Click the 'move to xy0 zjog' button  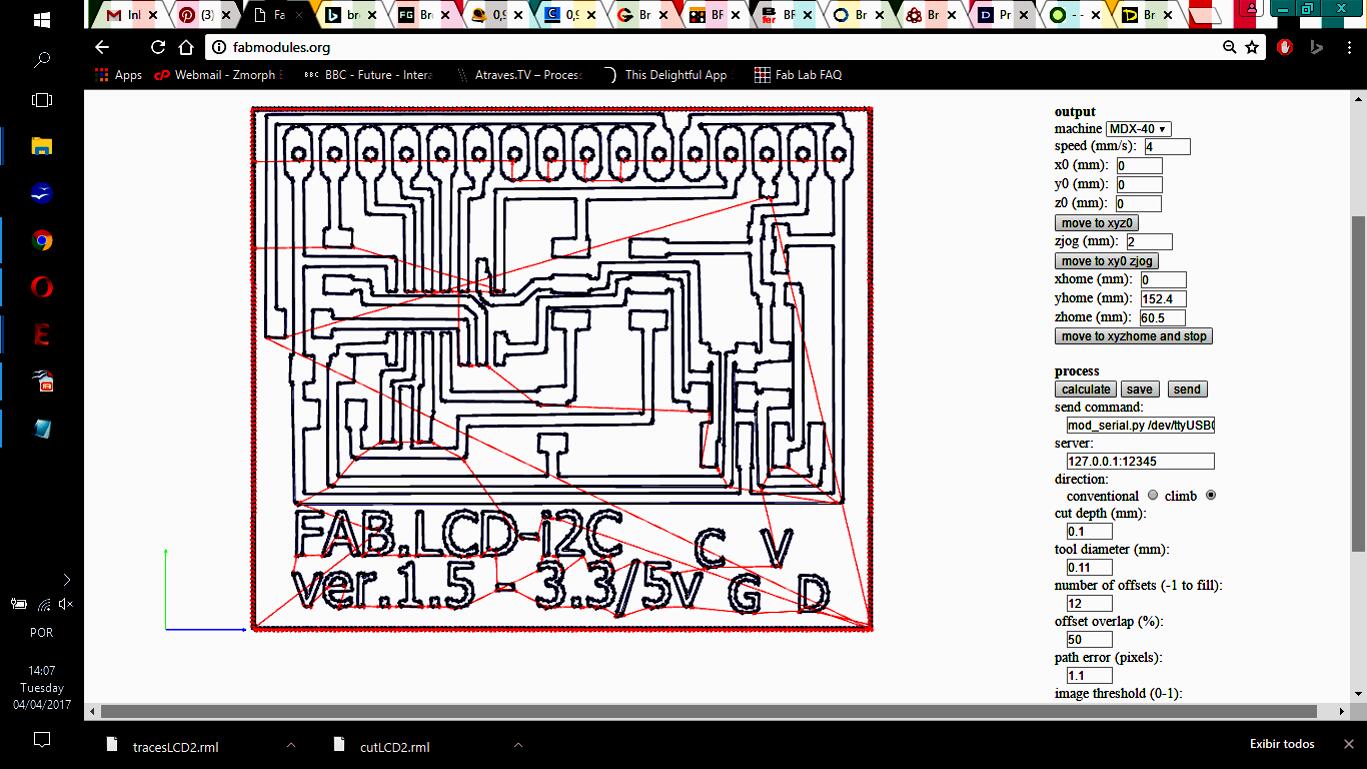click(1107, 261)
